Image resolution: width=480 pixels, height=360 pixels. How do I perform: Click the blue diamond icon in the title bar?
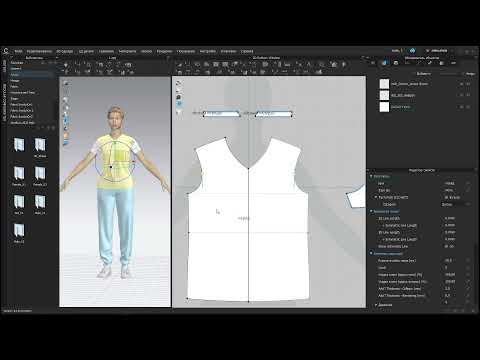(x=413, y=51)
